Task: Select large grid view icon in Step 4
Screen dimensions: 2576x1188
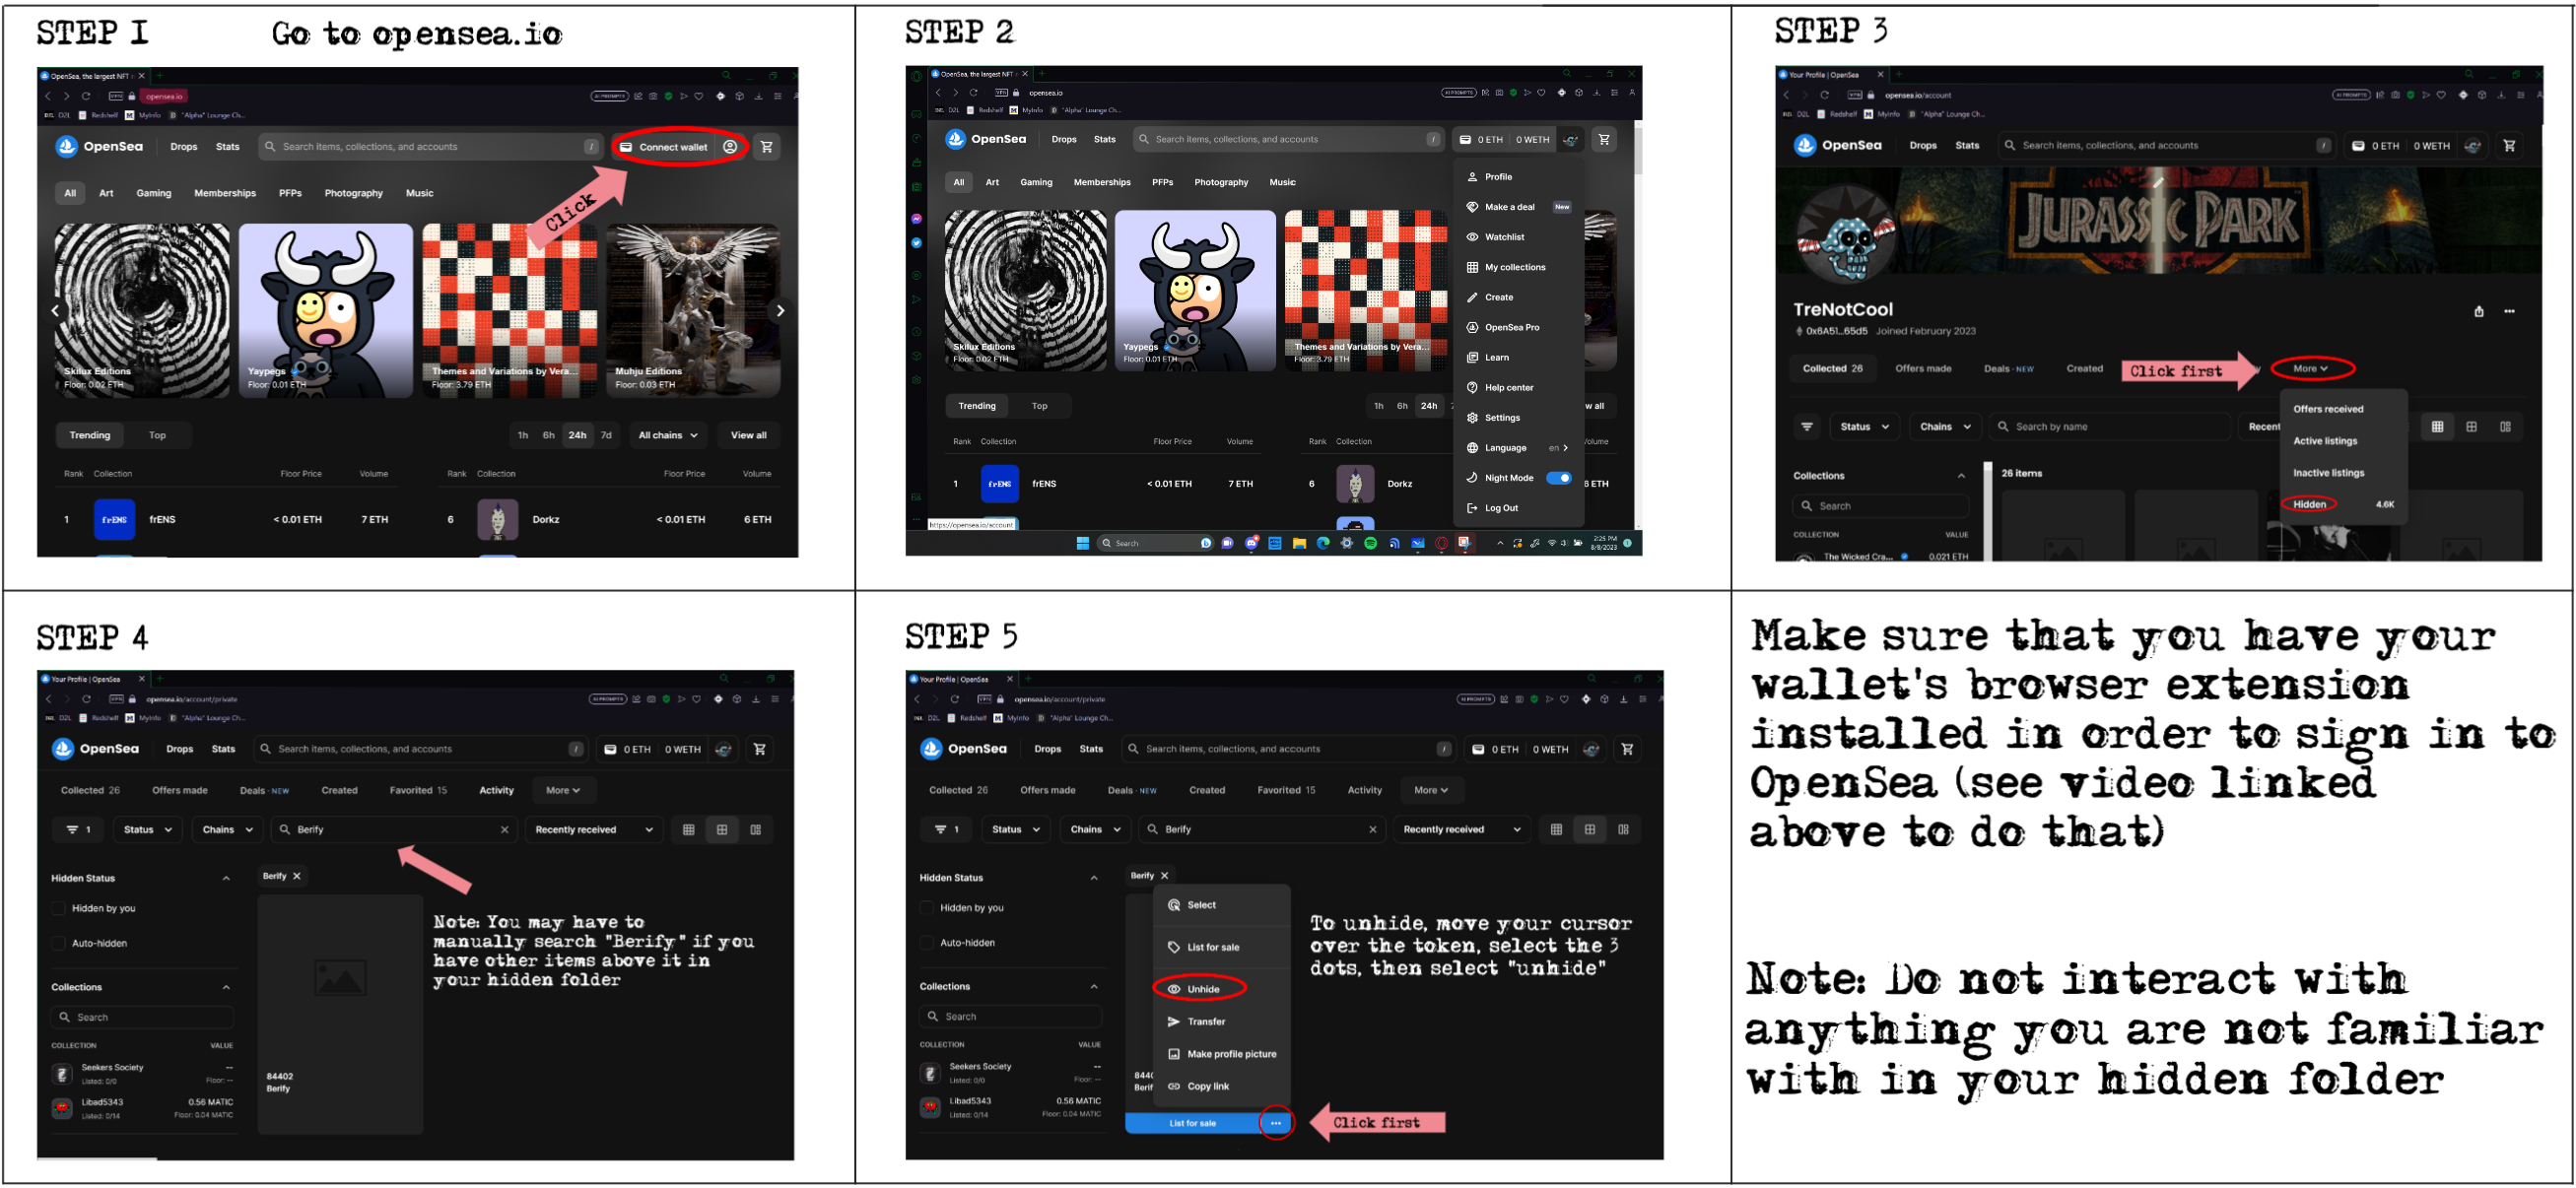Action: [721, 830]
